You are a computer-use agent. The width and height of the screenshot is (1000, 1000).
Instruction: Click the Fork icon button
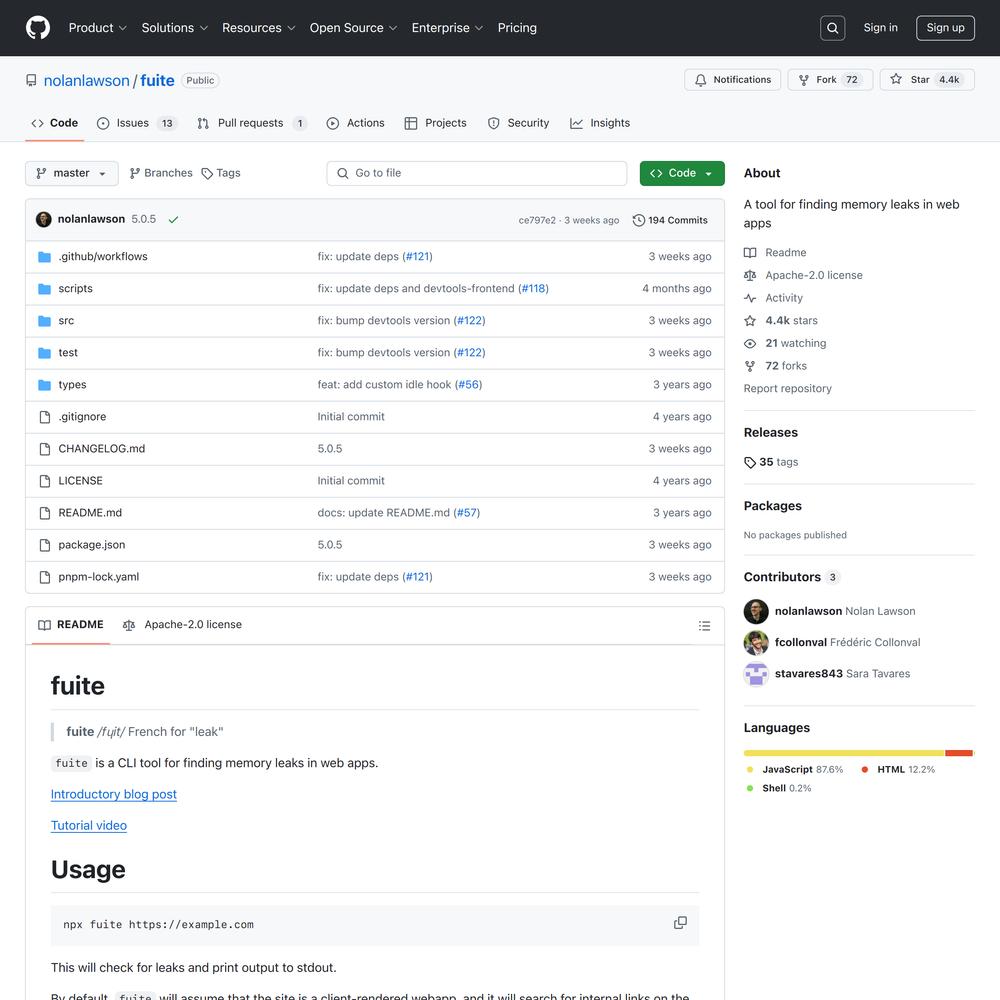click(804, 80)
